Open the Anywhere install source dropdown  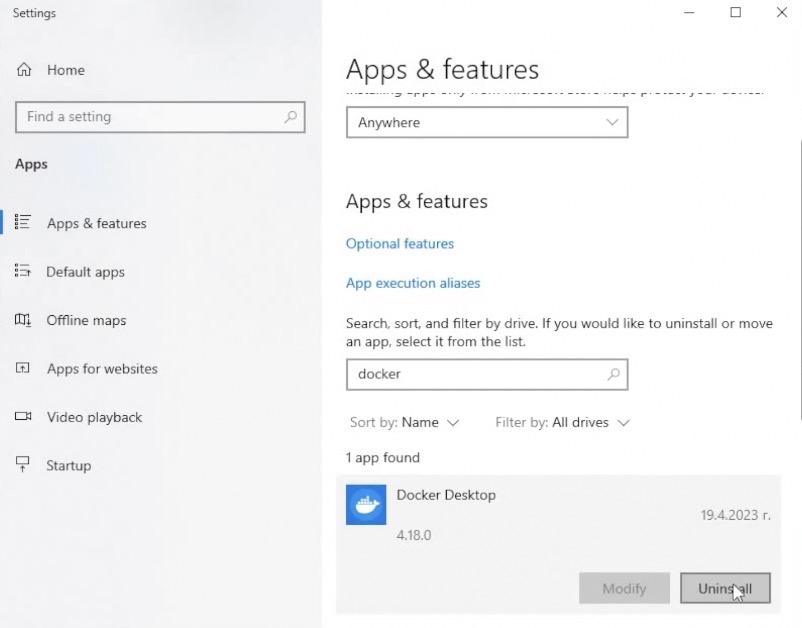[487, 122]
